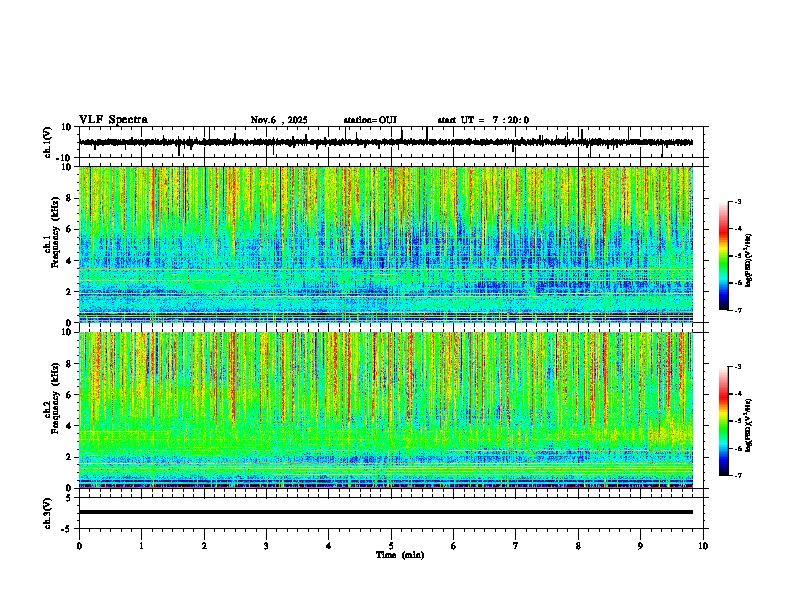Click the ch.1 "Frequency (kHz)" axis label
Viewport: 792px width, 612px height.
[55, 232]
